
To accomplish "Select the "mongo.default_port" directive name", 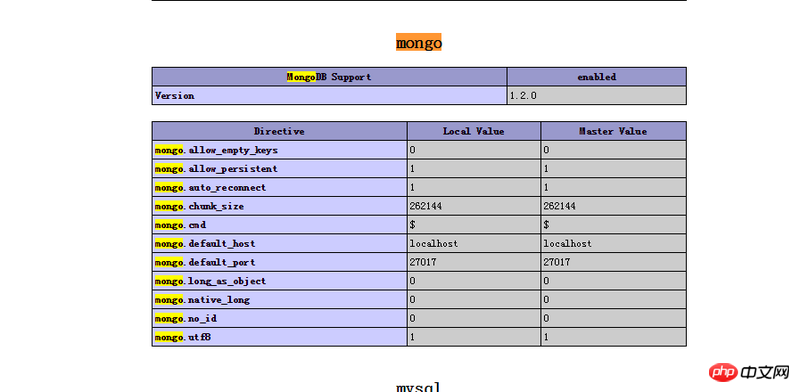I will pyautogui.click(x=205, y=262).
